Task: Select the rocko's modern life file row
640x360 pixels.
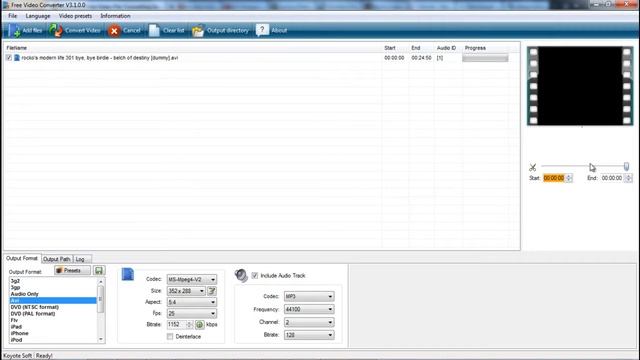Action: (261, 58)
